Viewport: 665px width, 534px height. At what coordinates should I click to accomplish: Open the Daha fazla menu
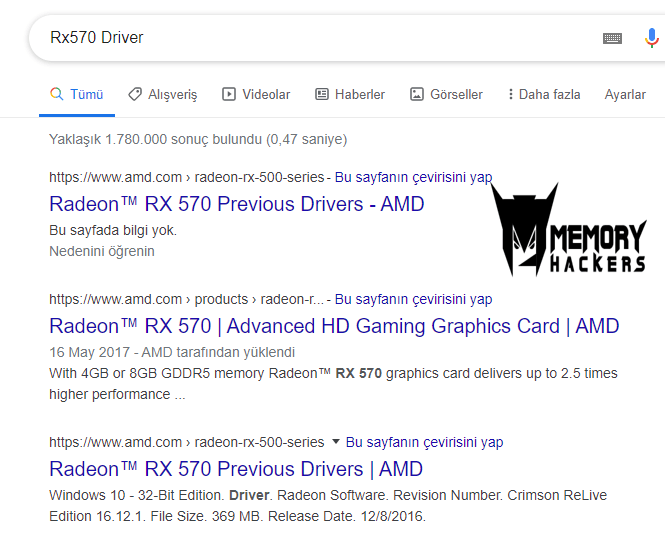[x=544, y=94]
